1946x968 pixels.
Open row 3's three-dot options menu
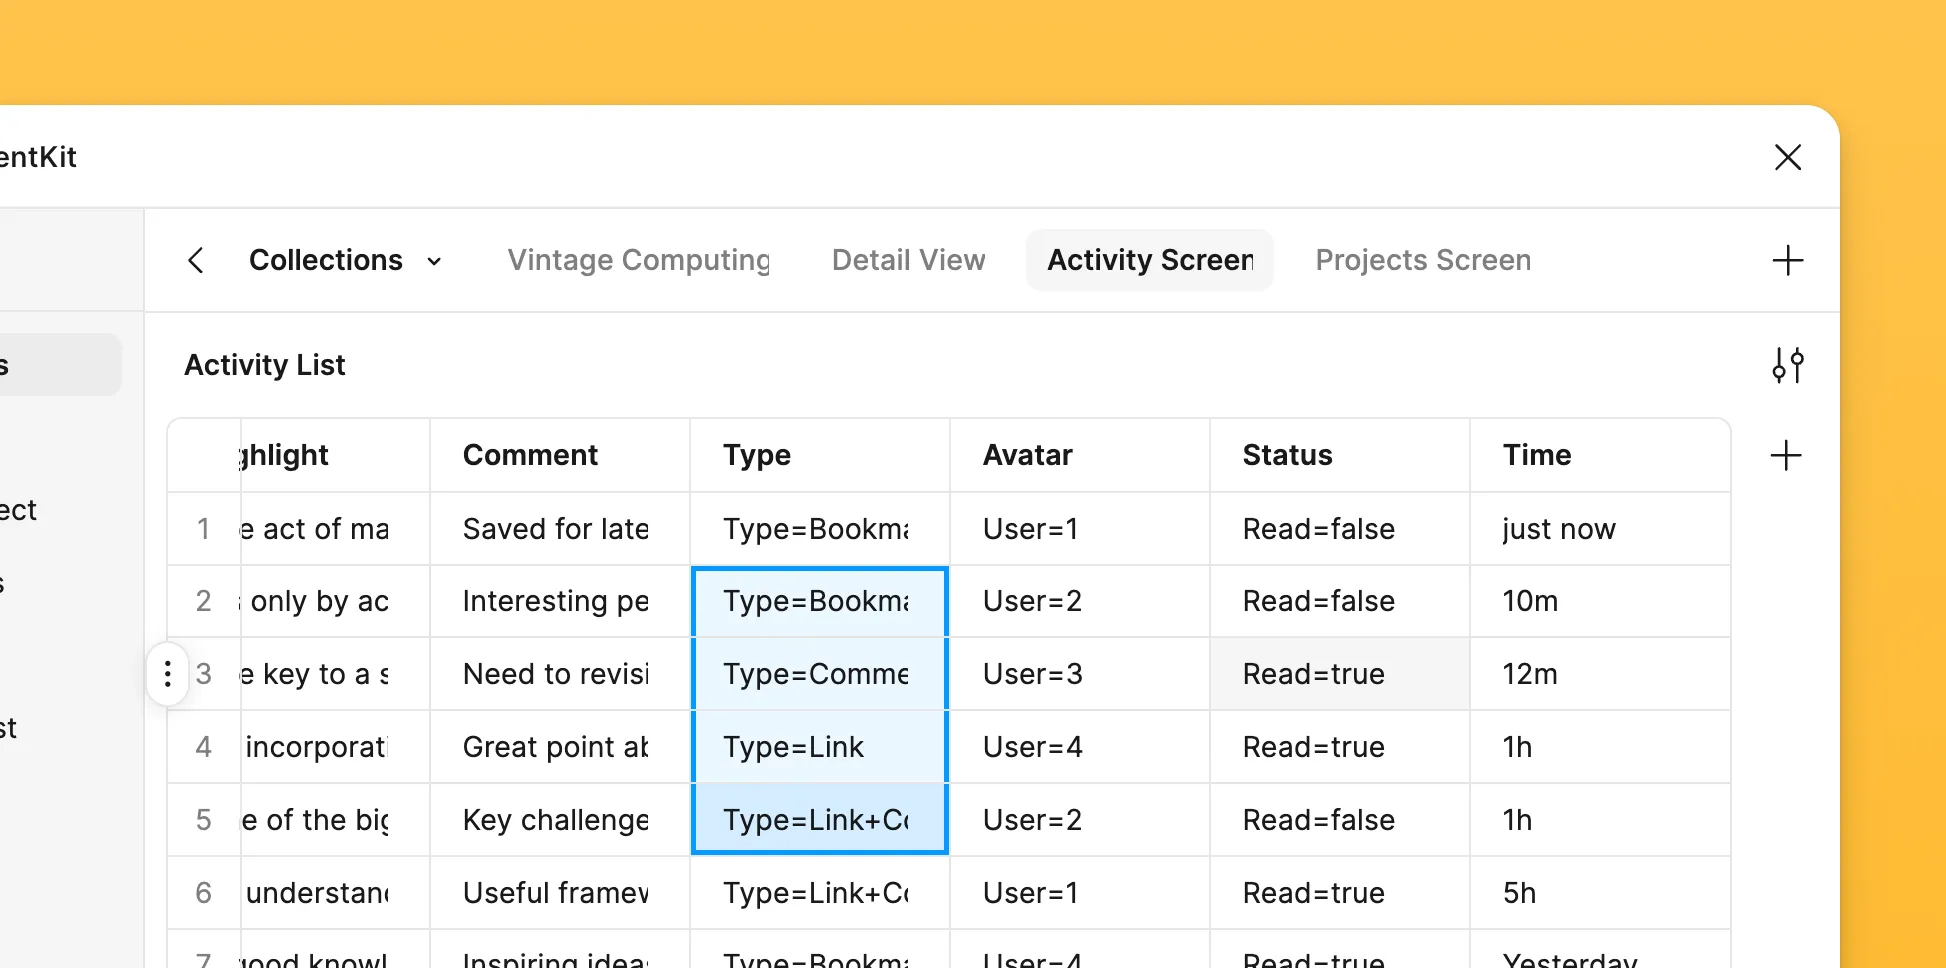coord(167,674)
